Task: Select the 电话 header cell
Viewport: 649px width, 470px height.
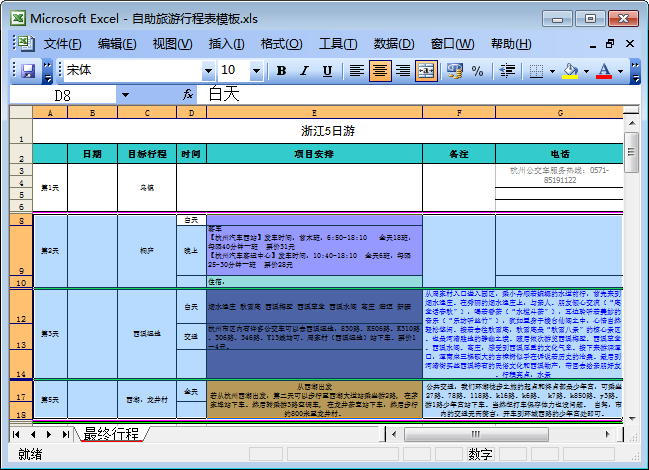Action: click(x=560, y=154)
